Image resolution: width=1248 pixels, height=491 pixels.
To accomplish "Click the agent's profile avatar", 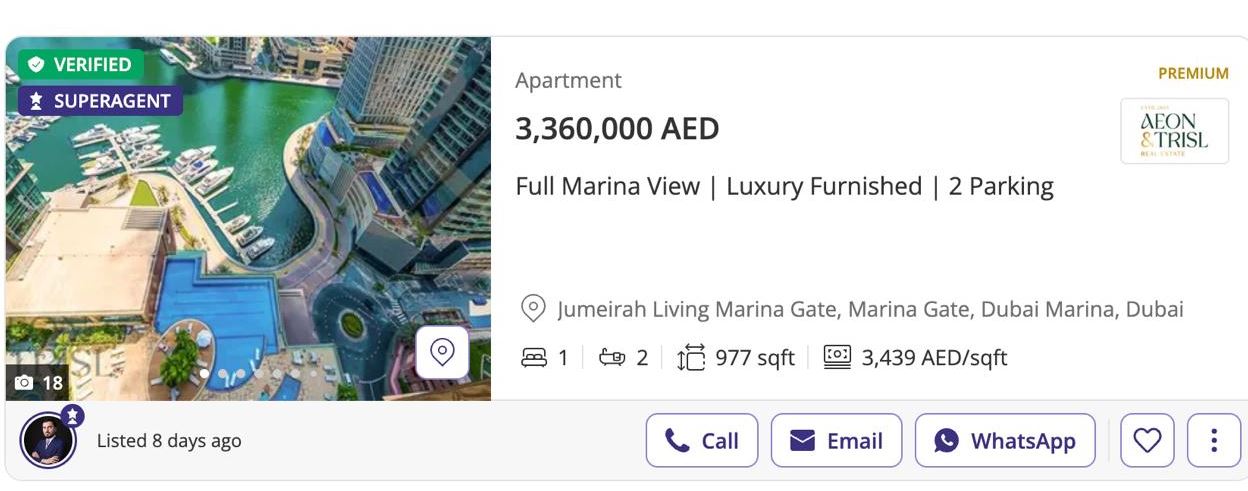I will pos(48,440).
